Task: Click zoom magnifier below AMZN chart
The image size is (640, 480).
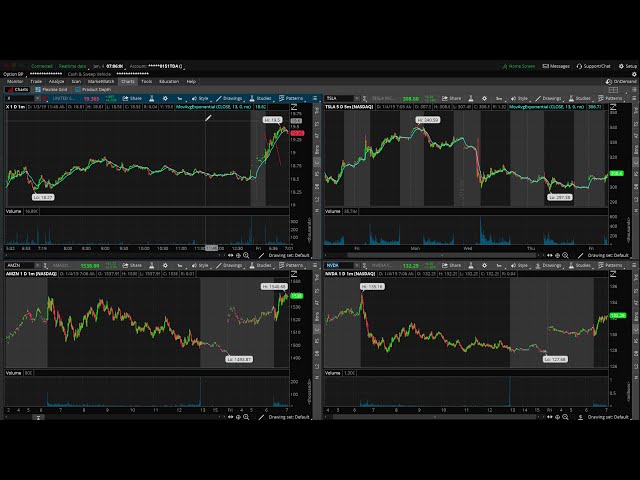Action: (x=246, y=417)
